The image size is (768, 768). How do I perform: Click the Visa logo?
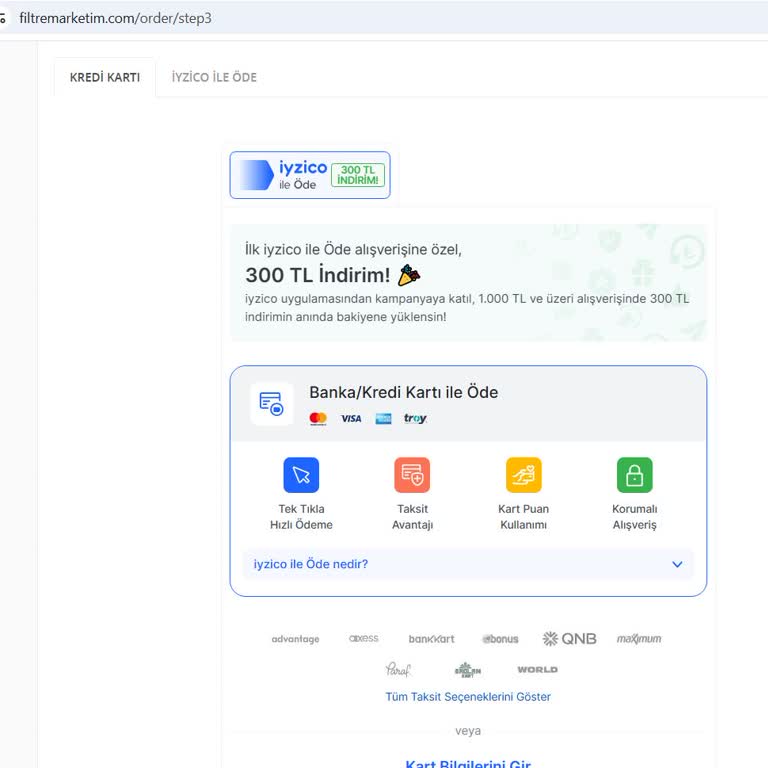351,418
